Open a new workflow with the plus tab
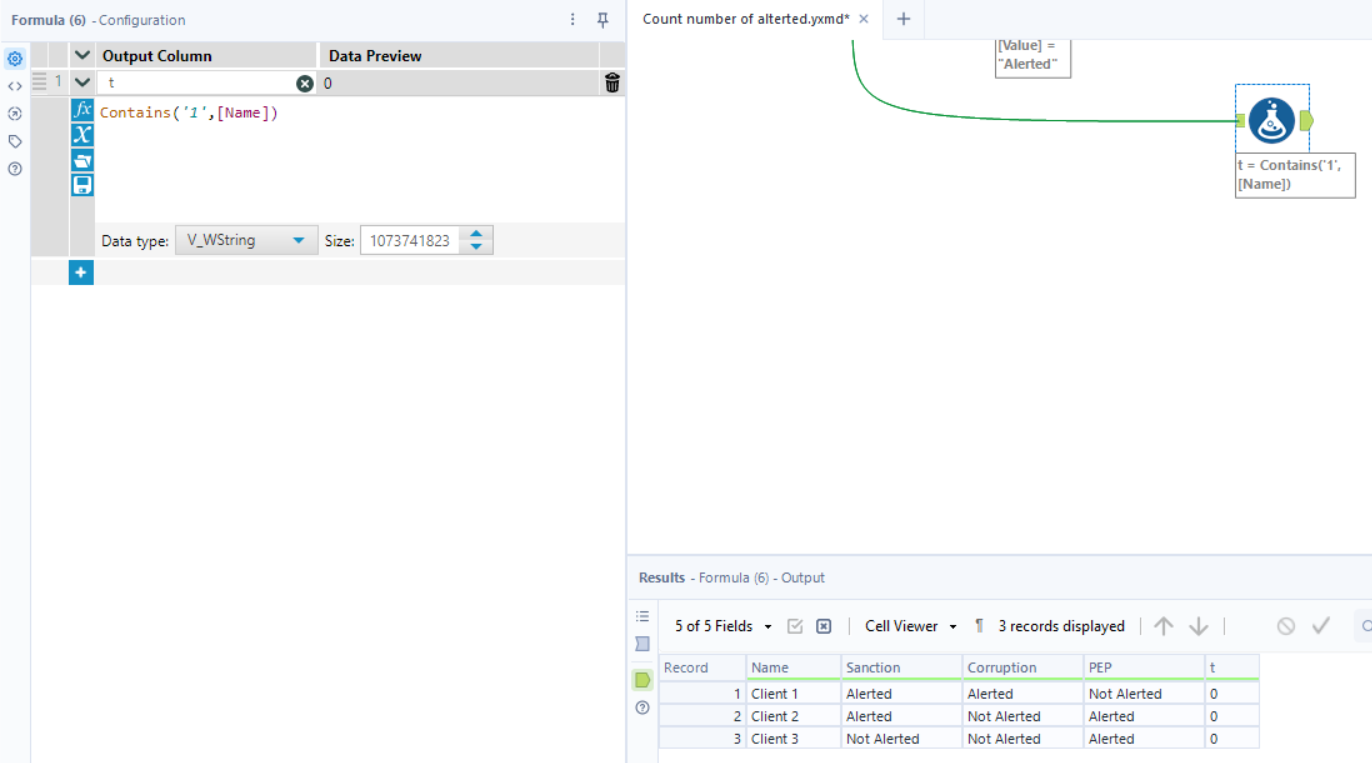This screenshot has width=1372, height=763. 903,19
